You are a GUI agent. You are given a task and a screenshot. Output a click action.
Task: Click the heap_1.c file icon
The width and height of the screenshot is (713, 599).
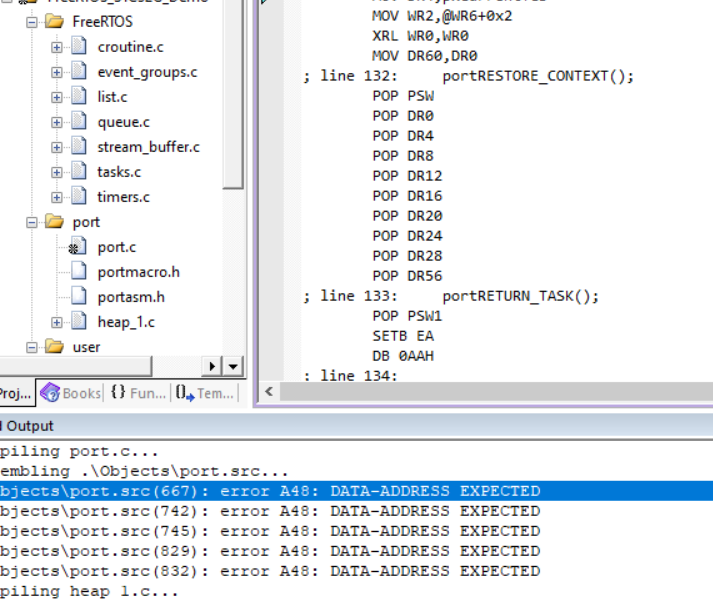coord(79,321)
